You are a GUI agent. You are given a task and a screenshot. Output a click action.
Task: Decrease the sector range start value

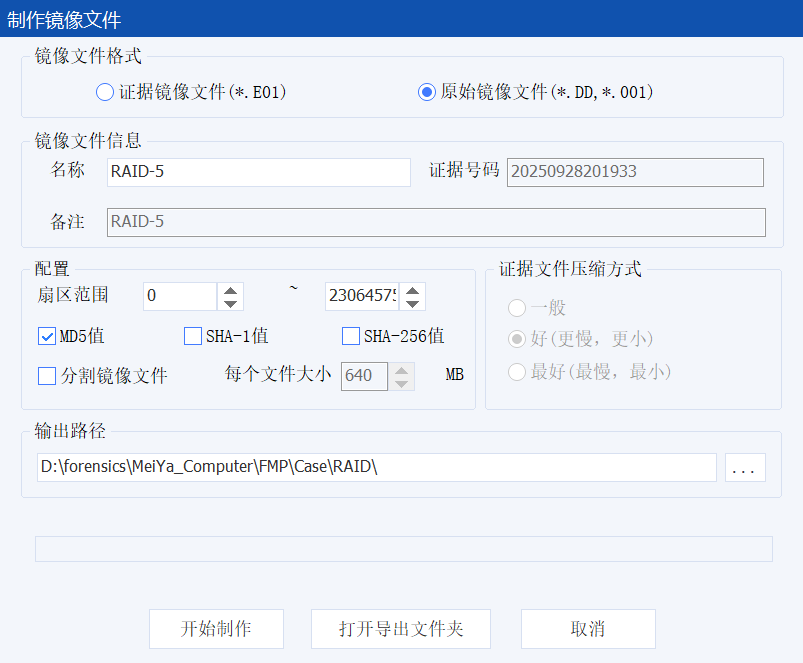[231, 303]
